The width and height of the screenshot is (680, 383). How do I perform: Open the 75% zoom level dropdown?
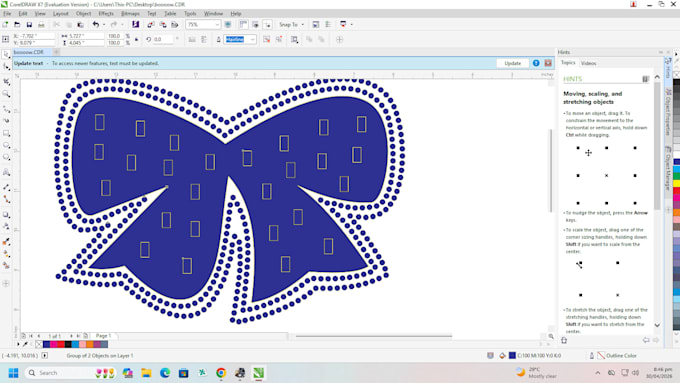(x=203, y=25)
